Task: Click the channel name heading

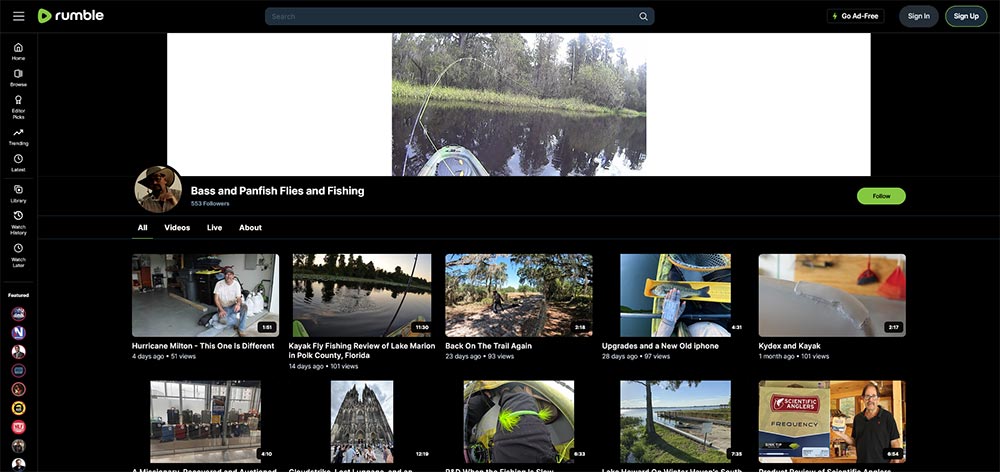Action: pyautogui.click(x=277, y=191)
